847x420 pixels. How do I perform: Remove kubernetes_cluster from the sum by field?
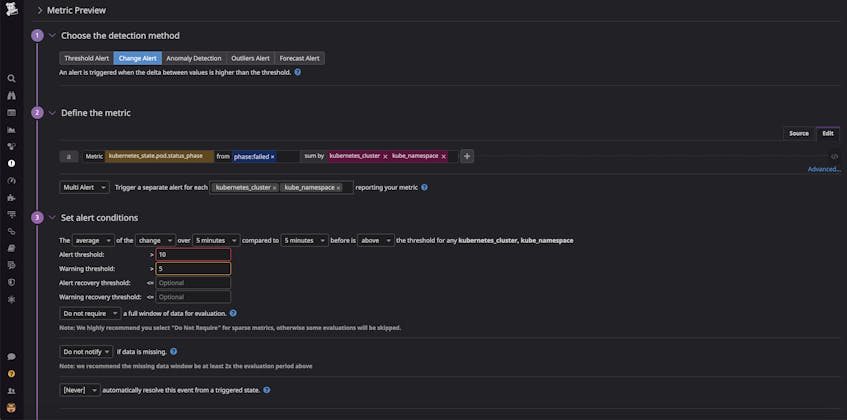(385, 157)
